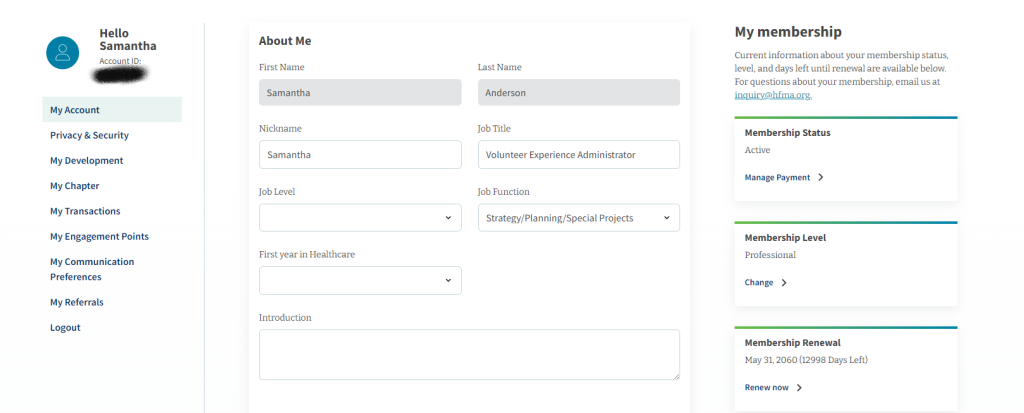Go to My Development page
This screenshot has height=413, width=1024.
click(86, 160)
